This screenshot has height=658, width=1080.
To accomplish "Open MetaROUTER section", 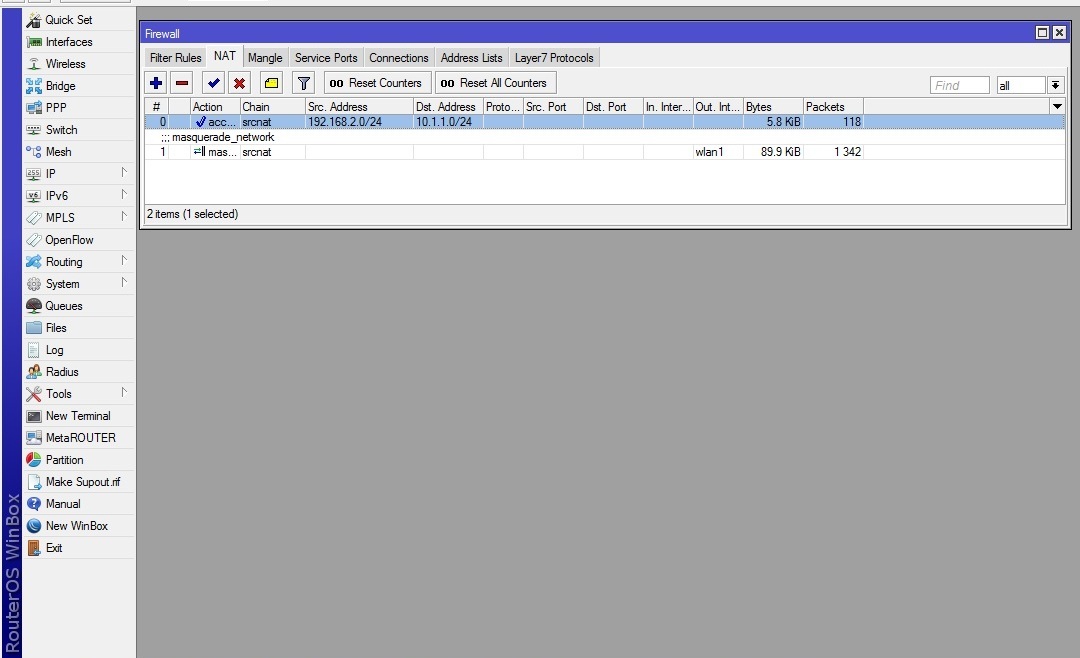I will tap(81, 438).
